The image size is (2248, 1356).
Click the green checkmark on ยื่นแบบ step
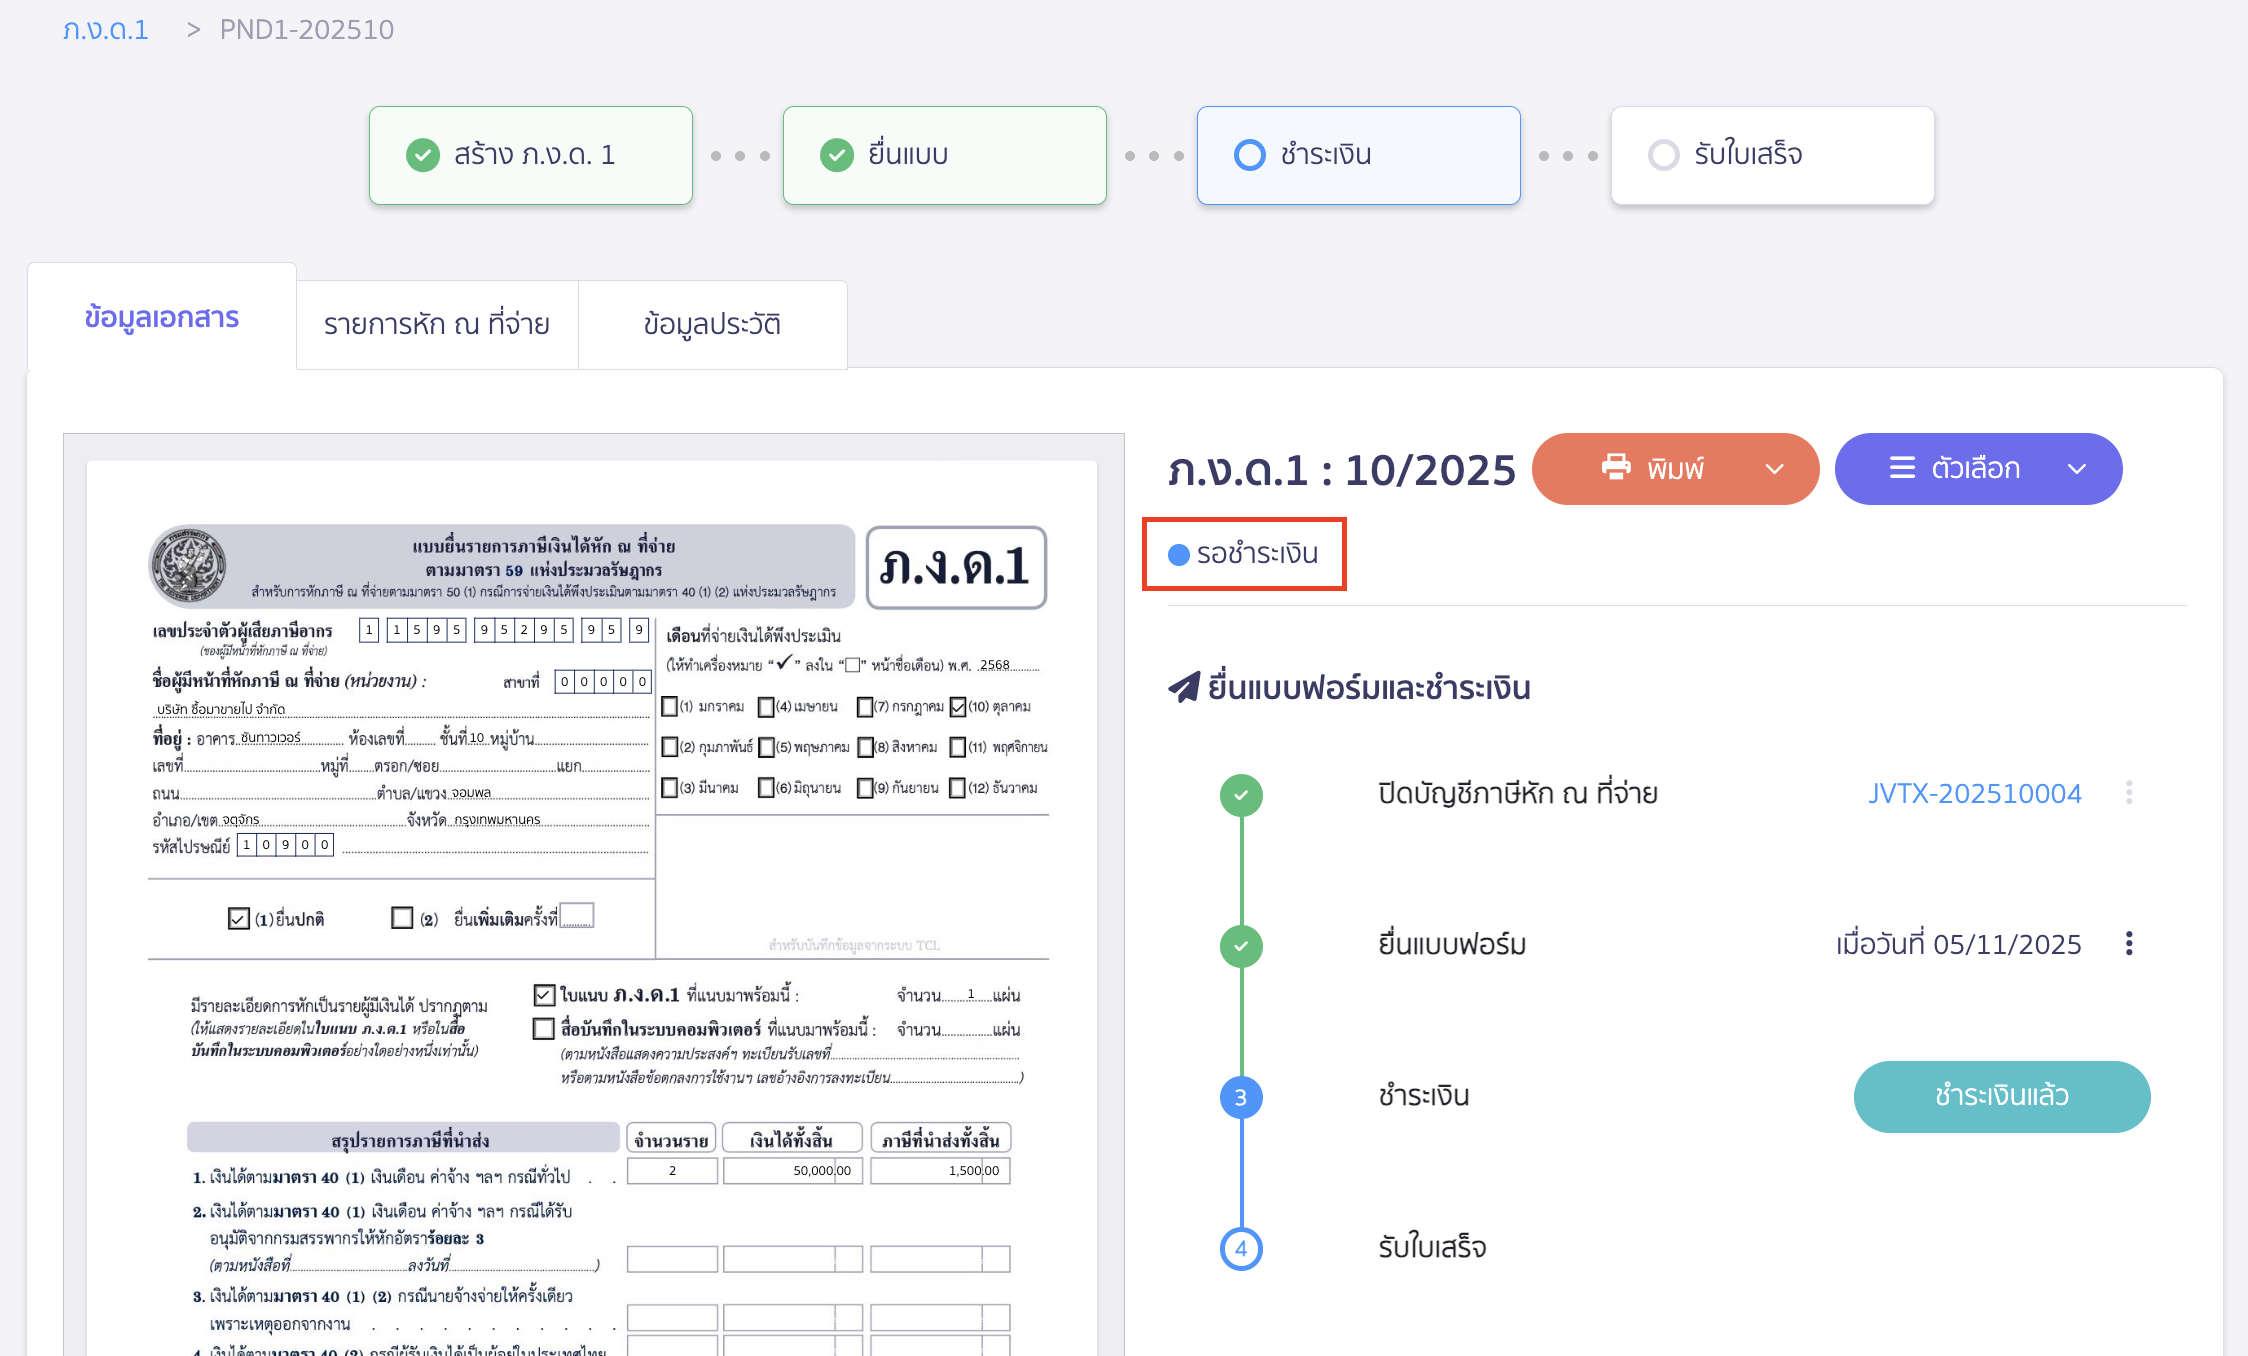pos(837,155)
